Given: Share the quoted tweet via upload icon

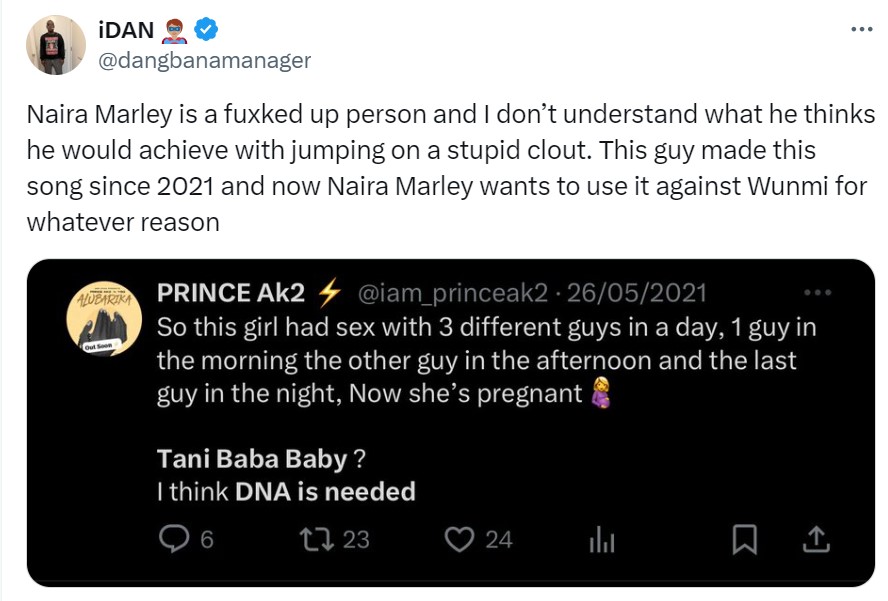Looking at the screenshot, I should (817, 540).
